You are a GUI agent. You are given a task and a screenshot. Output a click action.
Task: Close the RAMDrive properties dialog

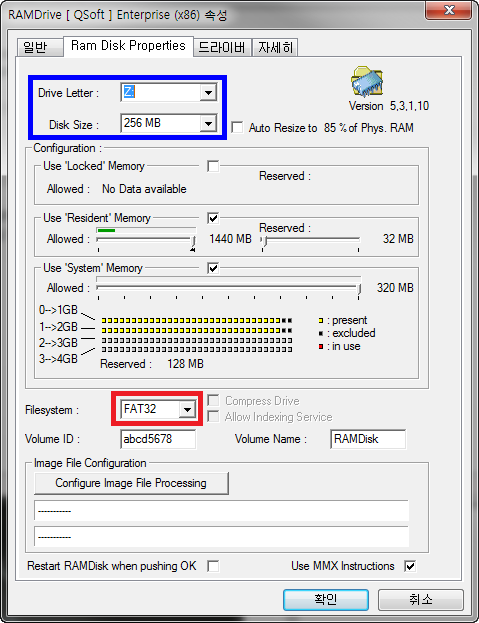(448, 10)
